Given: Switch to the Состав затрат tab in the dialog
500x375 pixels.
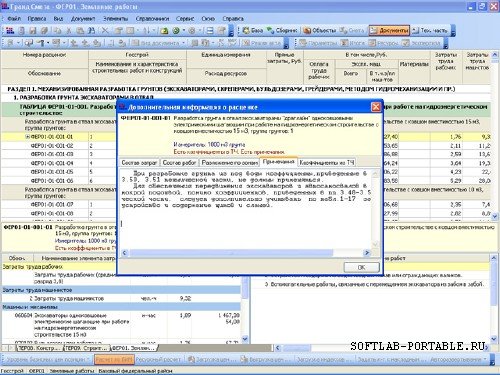Looking at the screenshot, I should tap(139, 163).
